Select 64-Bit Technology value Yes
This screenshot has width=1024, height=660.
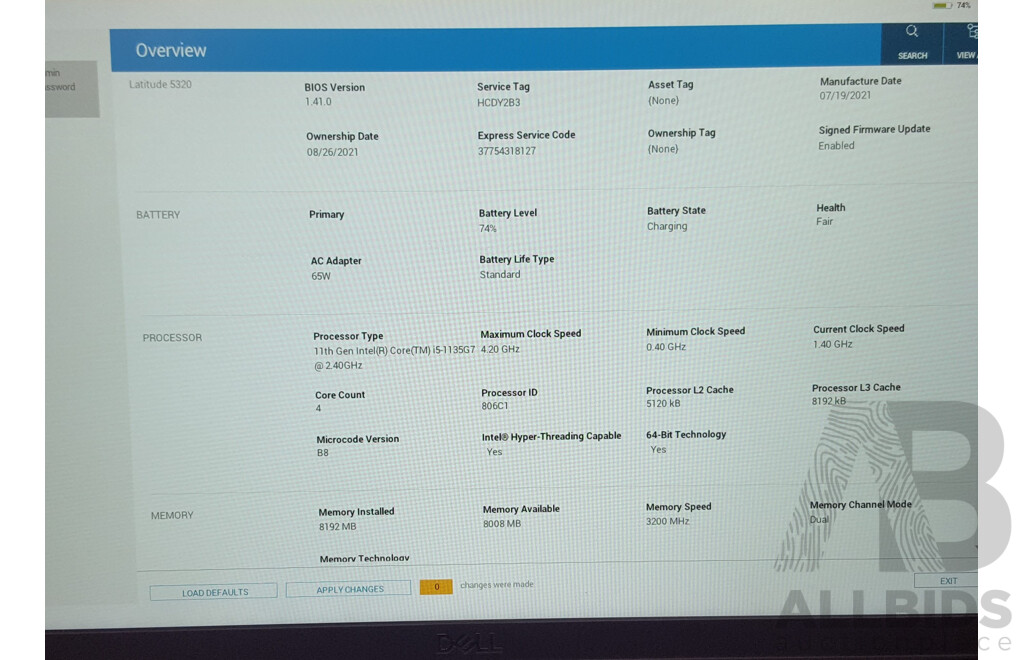click(x=658, y=449)
